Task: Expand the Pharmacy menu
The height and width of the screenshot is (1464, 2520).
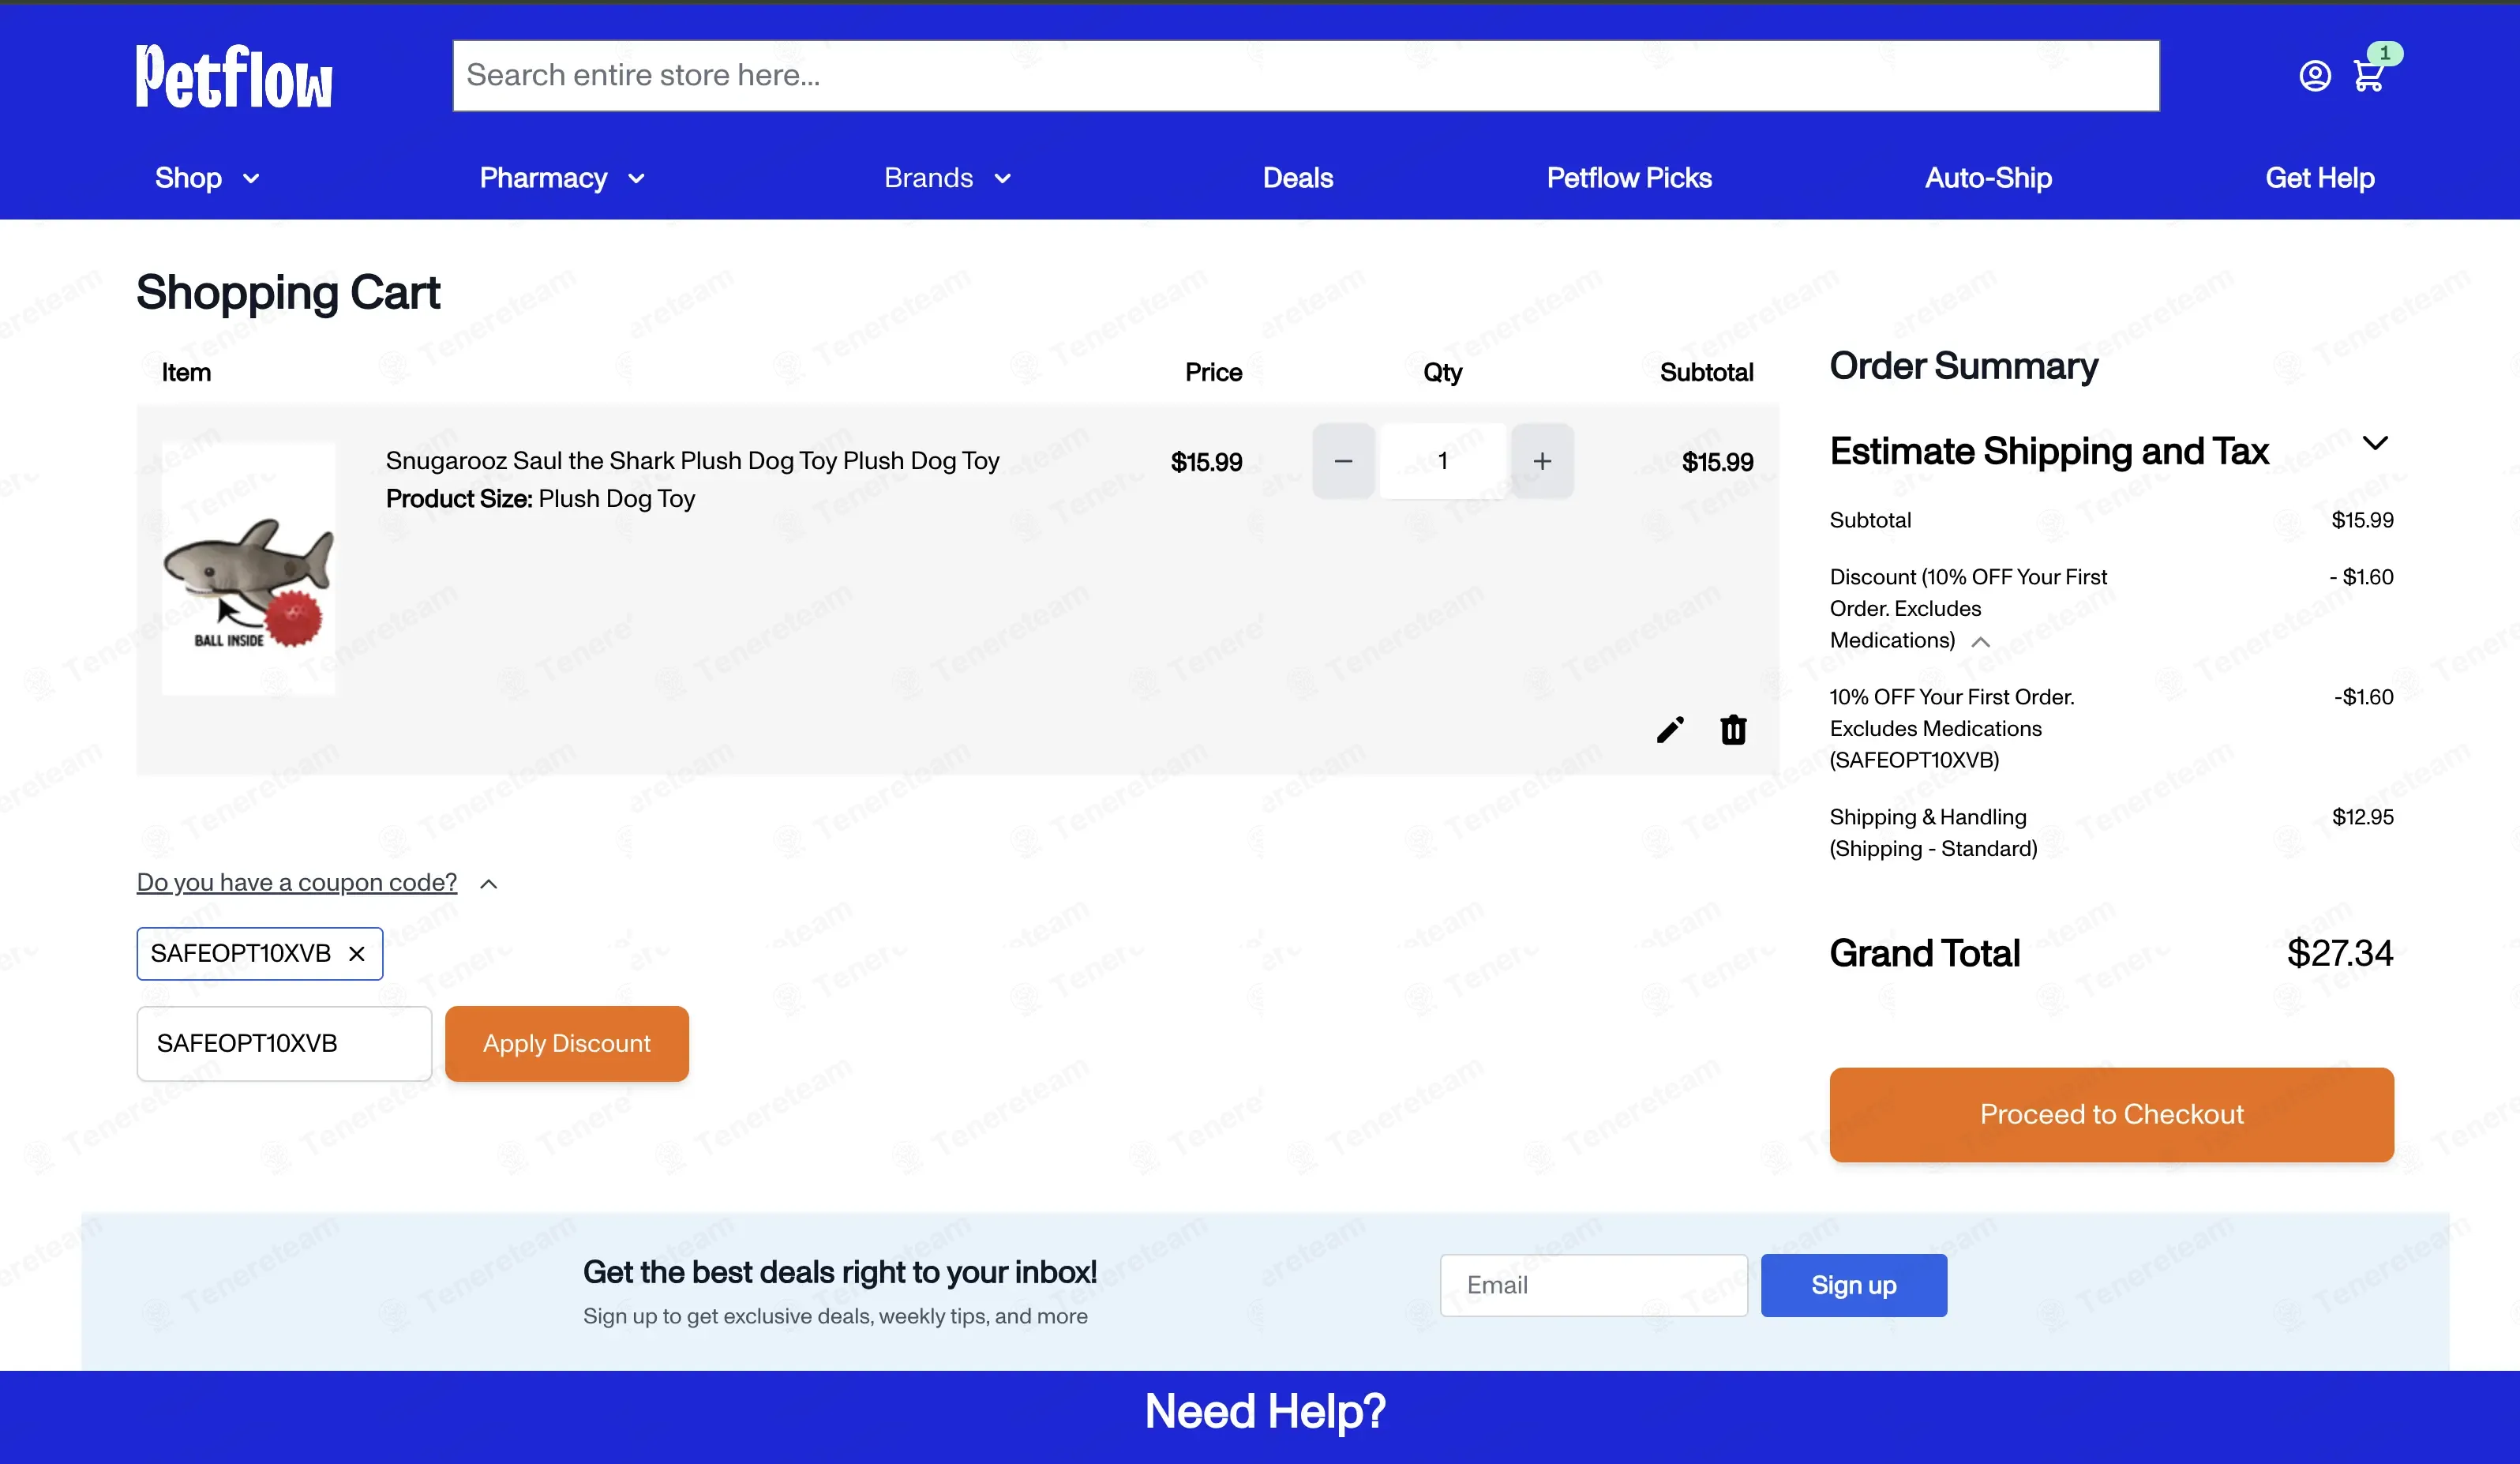Action: click(x=562, y=178)
